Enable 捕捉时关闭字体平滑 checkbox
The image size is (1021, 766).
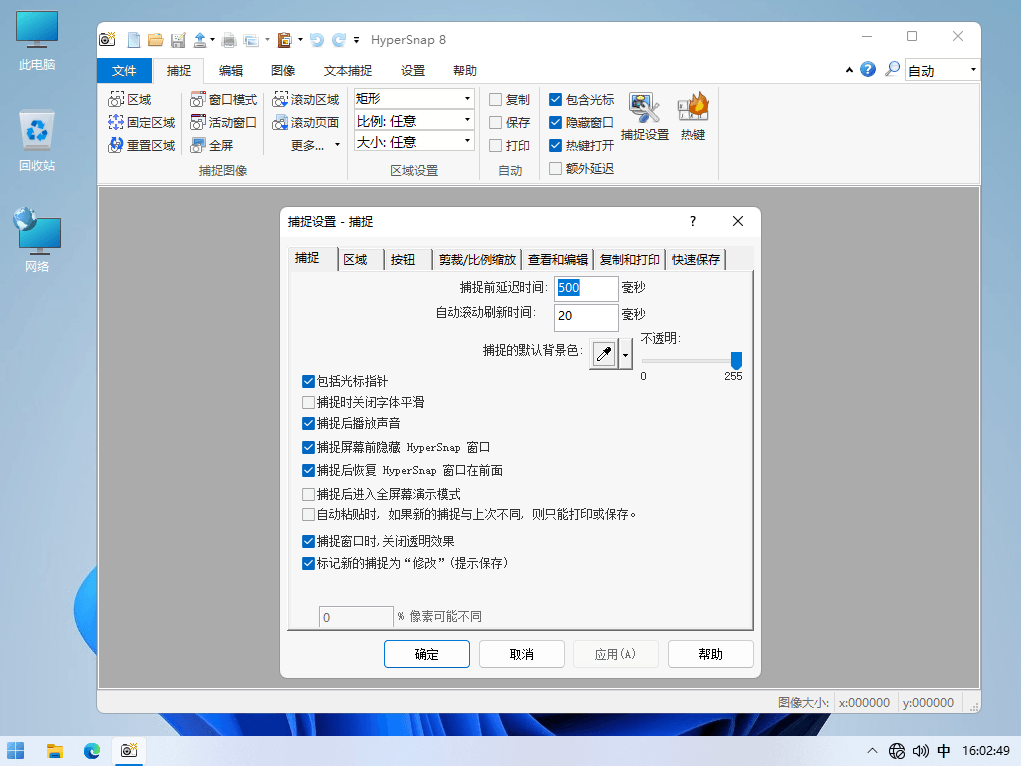point(309,402)
